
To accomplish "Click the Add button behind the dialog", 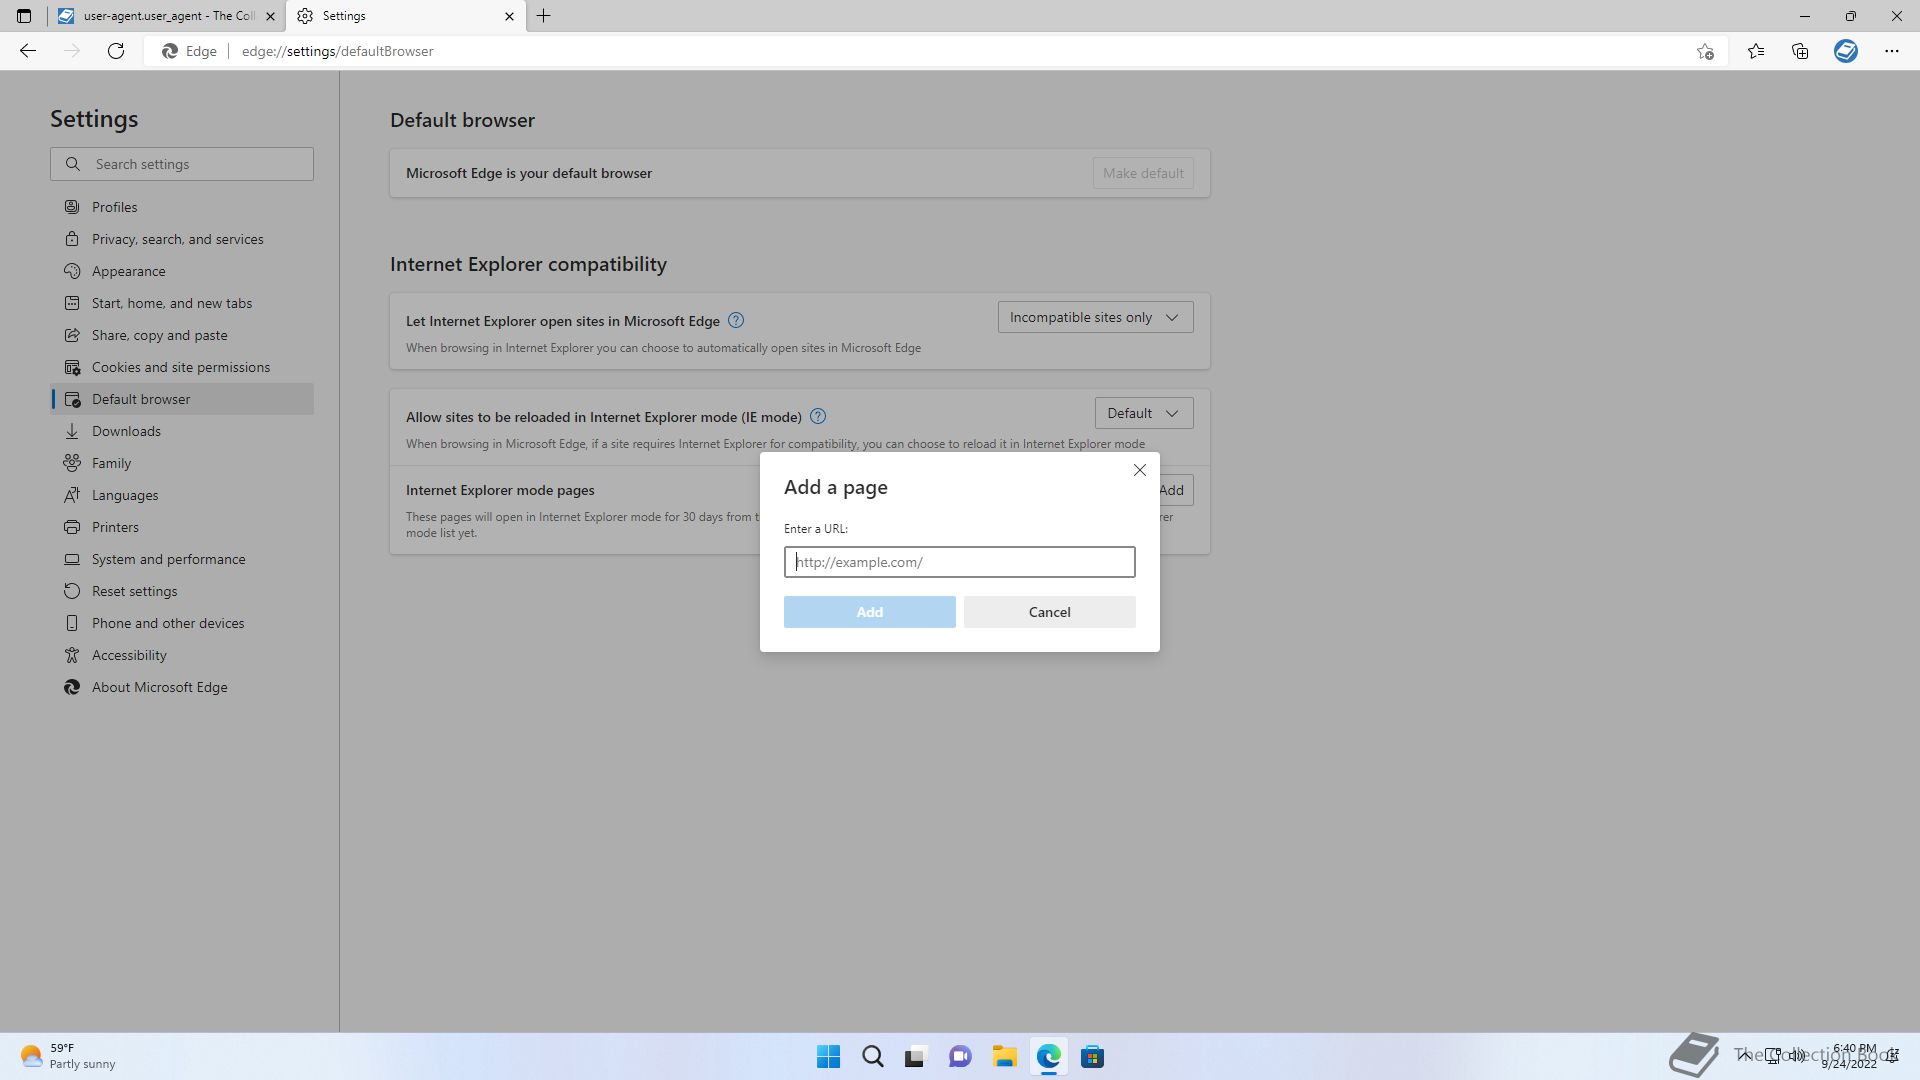I will [1176, 490].
